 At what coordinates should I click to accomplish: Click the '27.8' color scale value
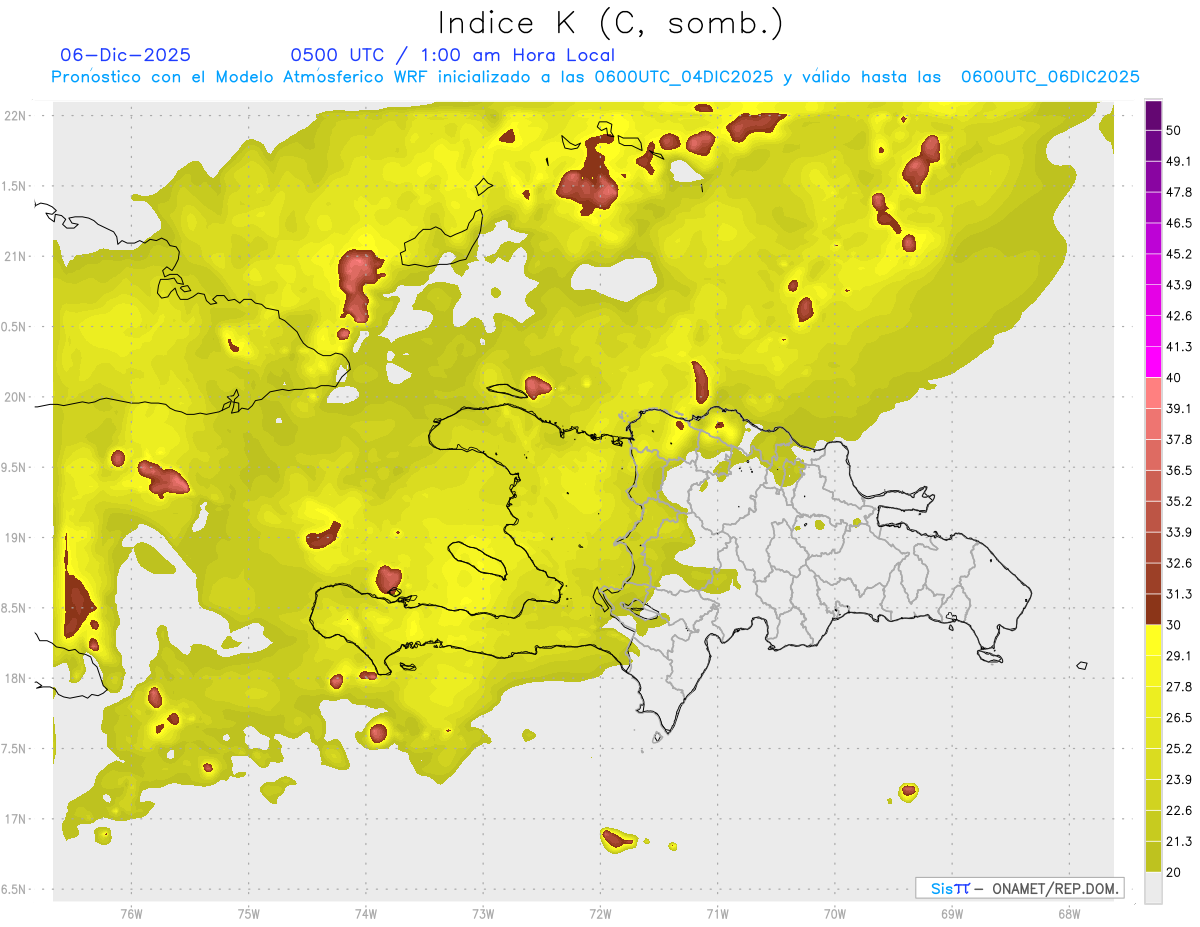(x=1178, y=687)
